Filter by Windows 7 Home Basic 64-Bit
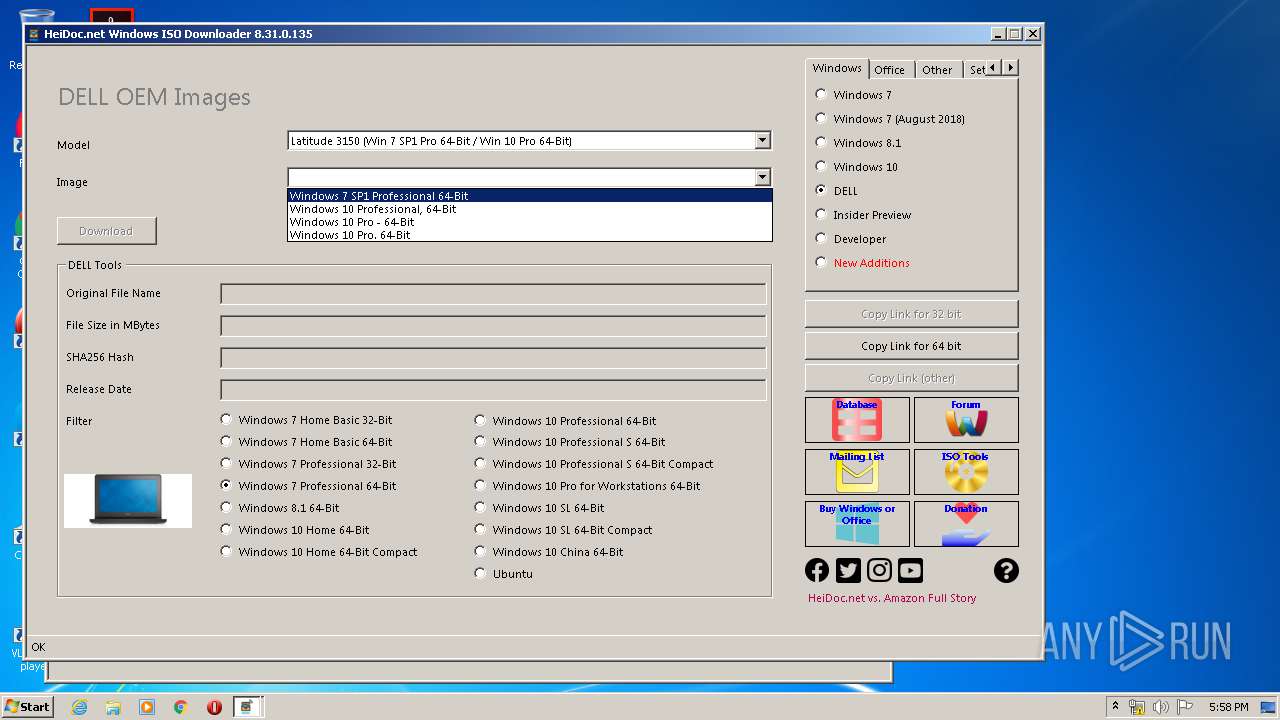This screenshot has width=1280, height=720. point(227,441)
